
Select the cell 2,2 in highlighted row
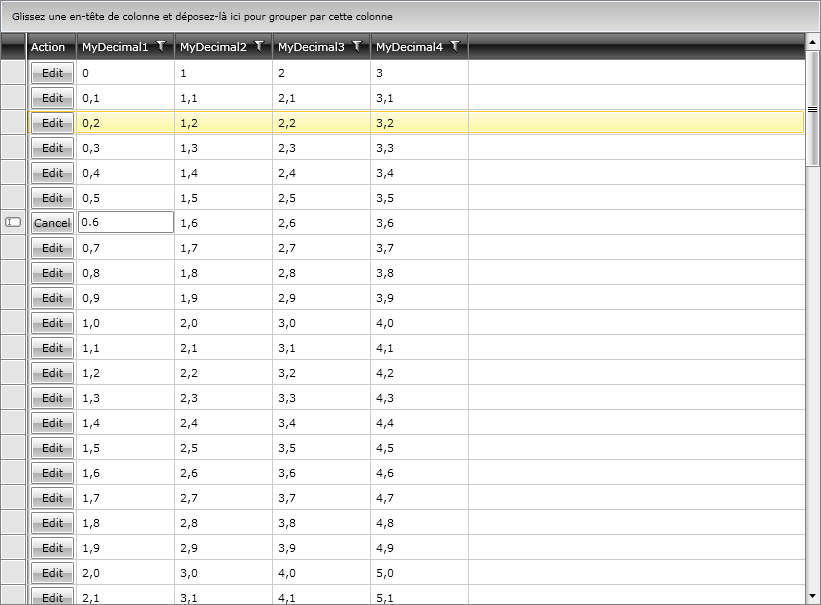point(321,123)
